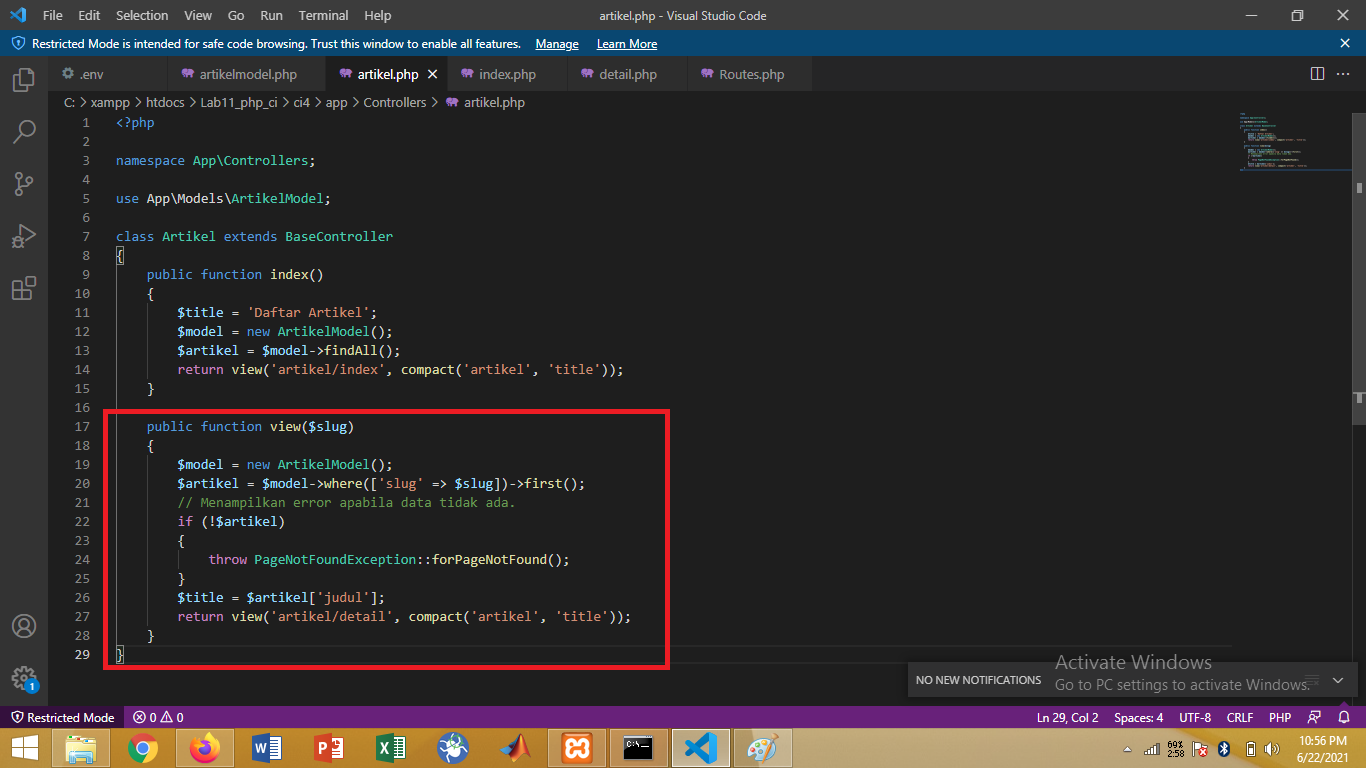Click the notifications bell in the status bar
The width and height of the screenshot is (1366, 768).
pyautogui.click(x=1343, y=717)
